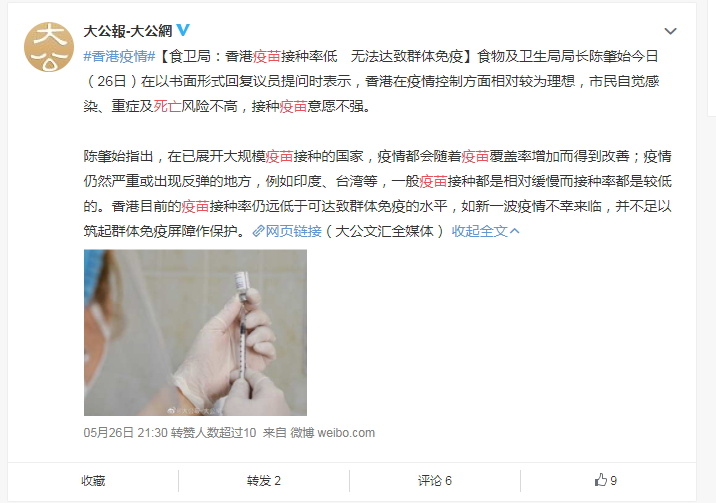Click the 微博 weibo.com source link

pos(332,433)
